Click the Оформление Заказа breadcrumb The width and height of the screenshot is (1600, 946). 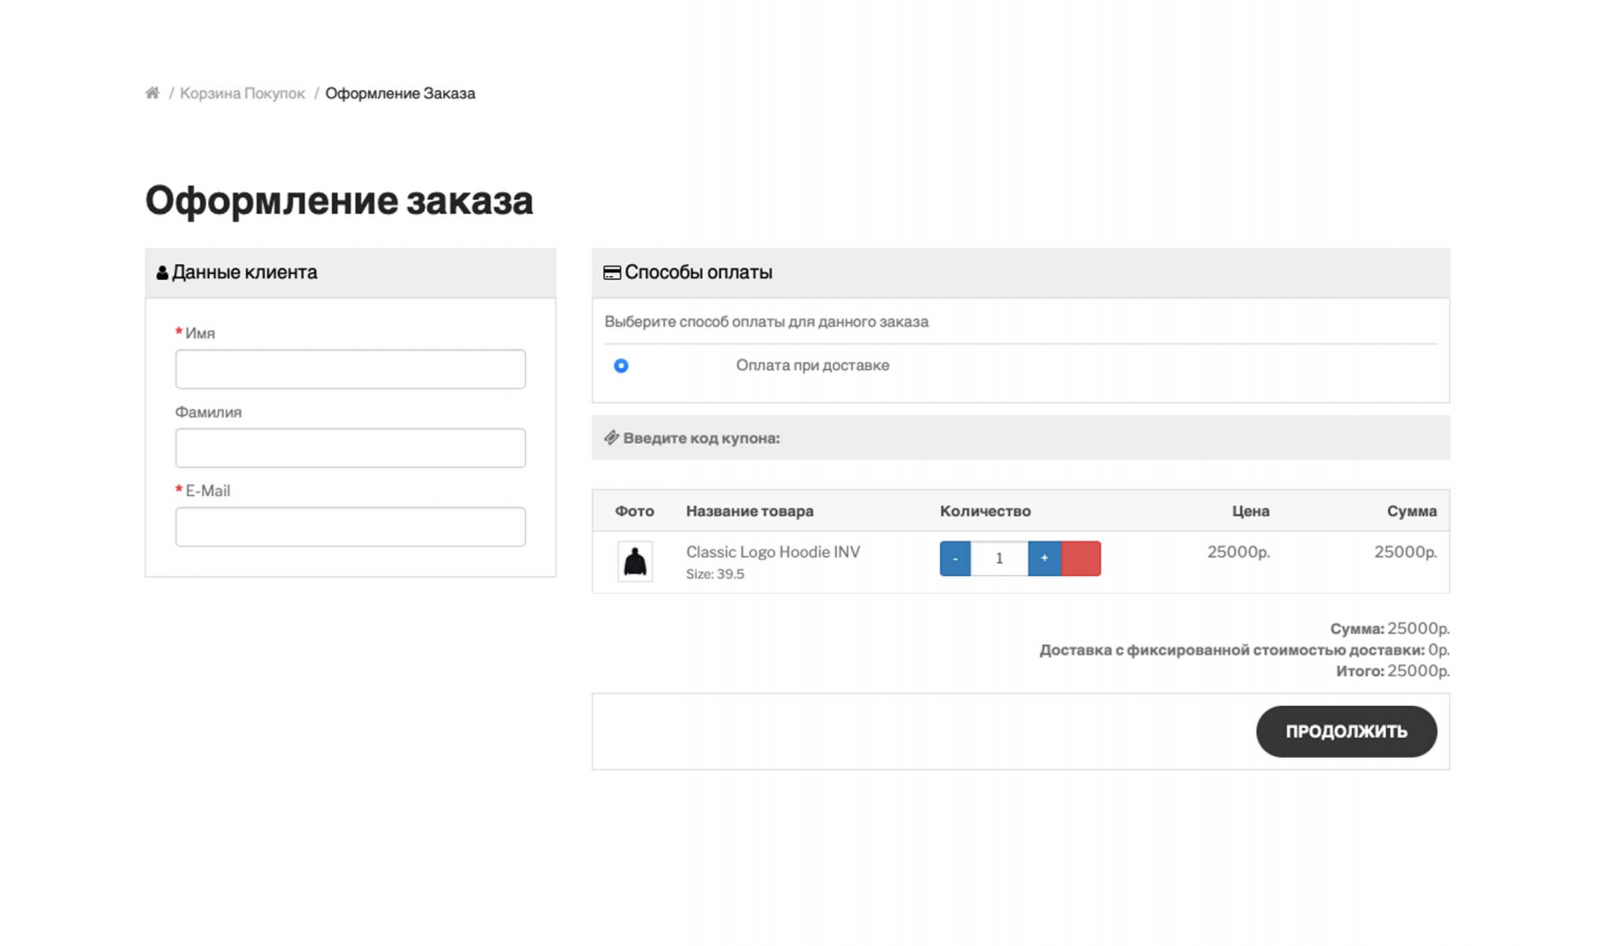[x=400, y=93]
